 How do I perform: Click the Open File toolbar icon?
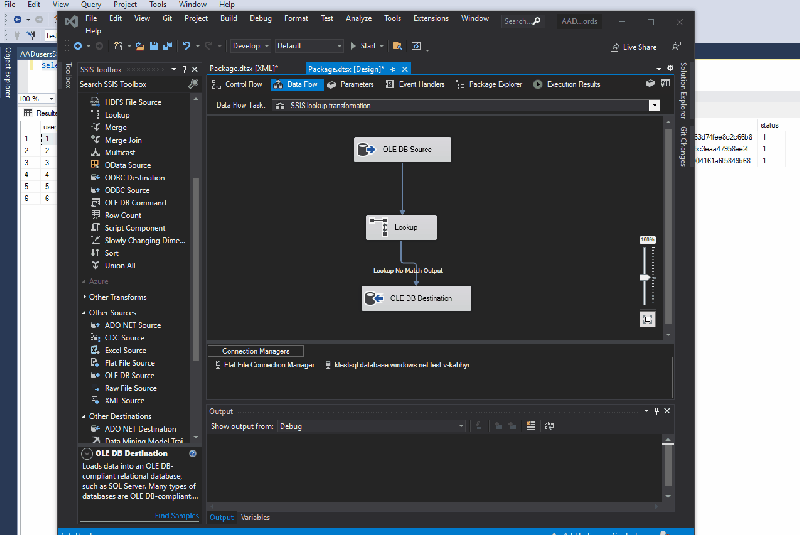pos(140,46)
